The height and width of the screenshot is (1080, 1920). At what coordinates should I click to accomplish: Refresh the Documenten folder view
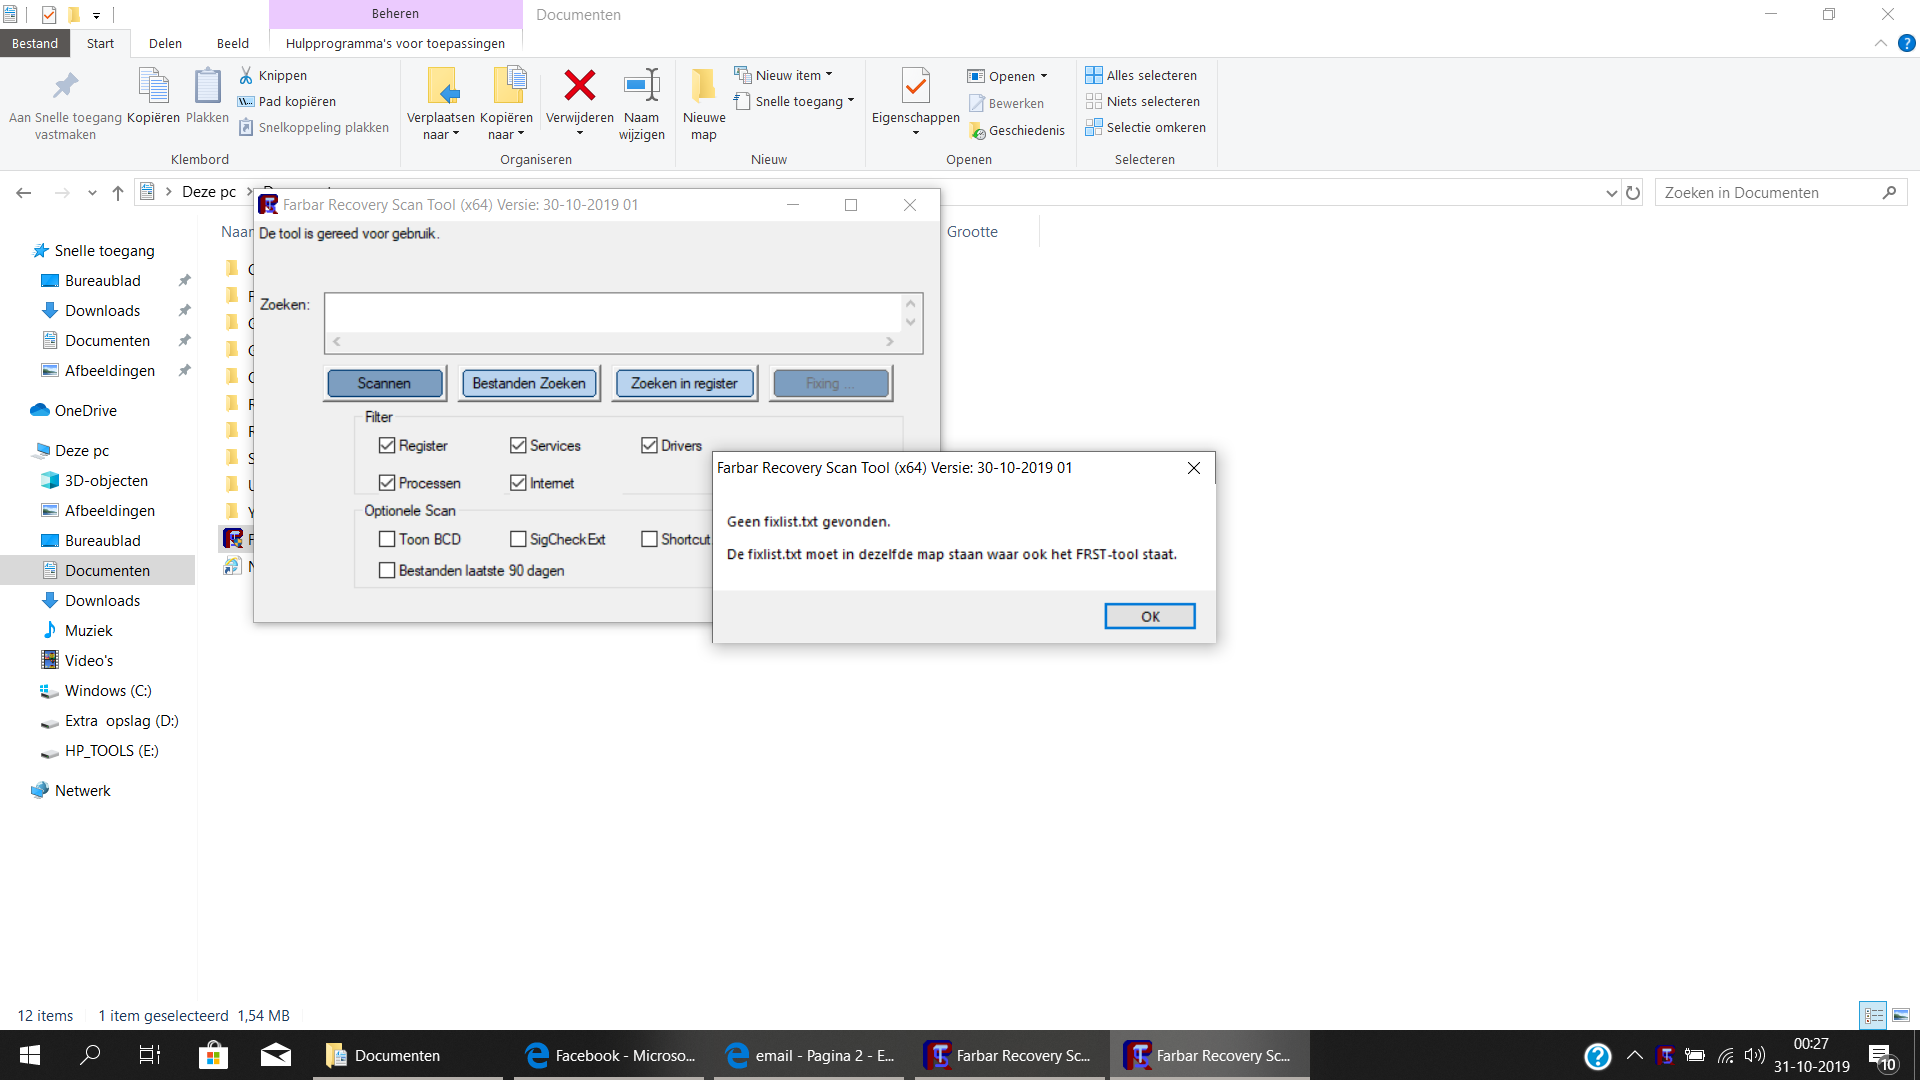(x=1633, y=193)
